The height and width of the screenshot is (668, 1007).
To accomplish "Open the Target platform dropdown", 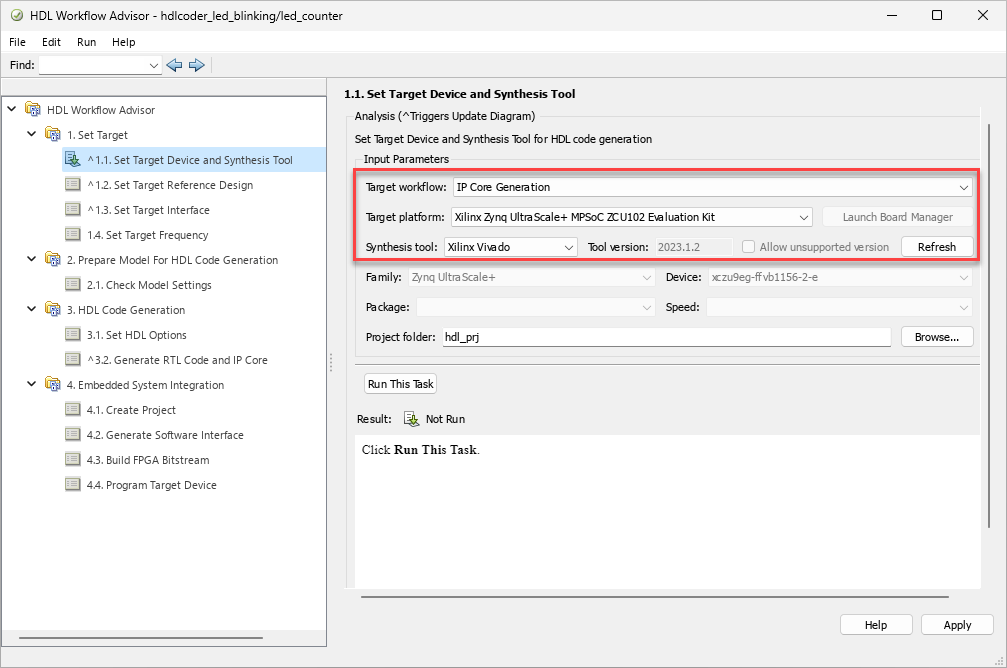I will pyautogui.click(x=804, y=217).
